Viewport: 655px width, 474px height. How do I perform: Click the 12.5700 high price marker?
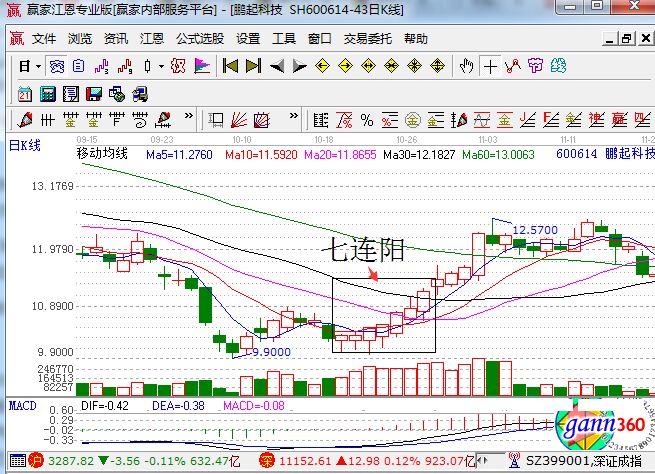(535, 230)
